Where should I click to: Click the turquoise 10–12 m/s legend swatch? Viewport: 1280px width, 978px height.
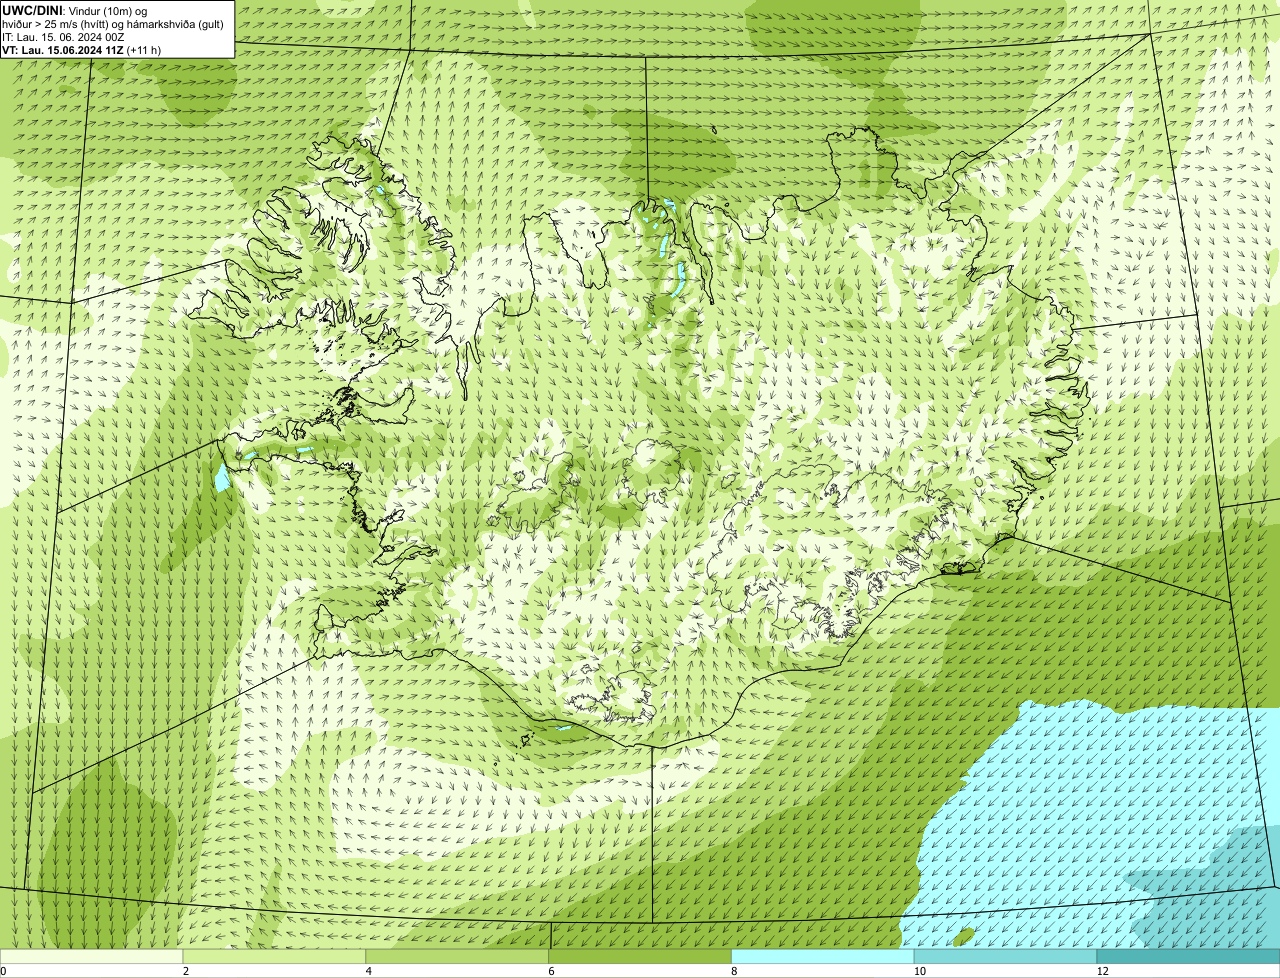pos(1006,957)
